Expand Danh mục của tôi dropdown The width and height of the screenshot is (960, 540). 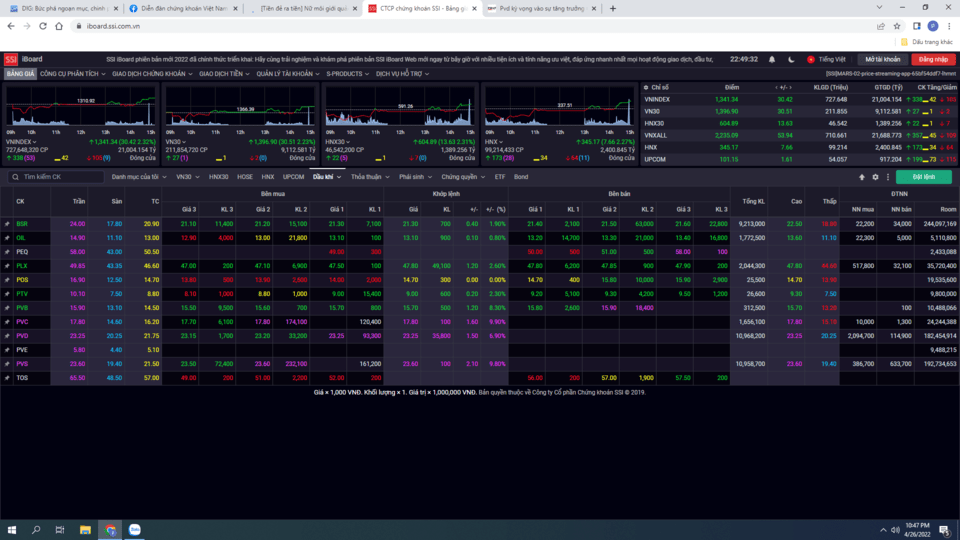[138, 177]
